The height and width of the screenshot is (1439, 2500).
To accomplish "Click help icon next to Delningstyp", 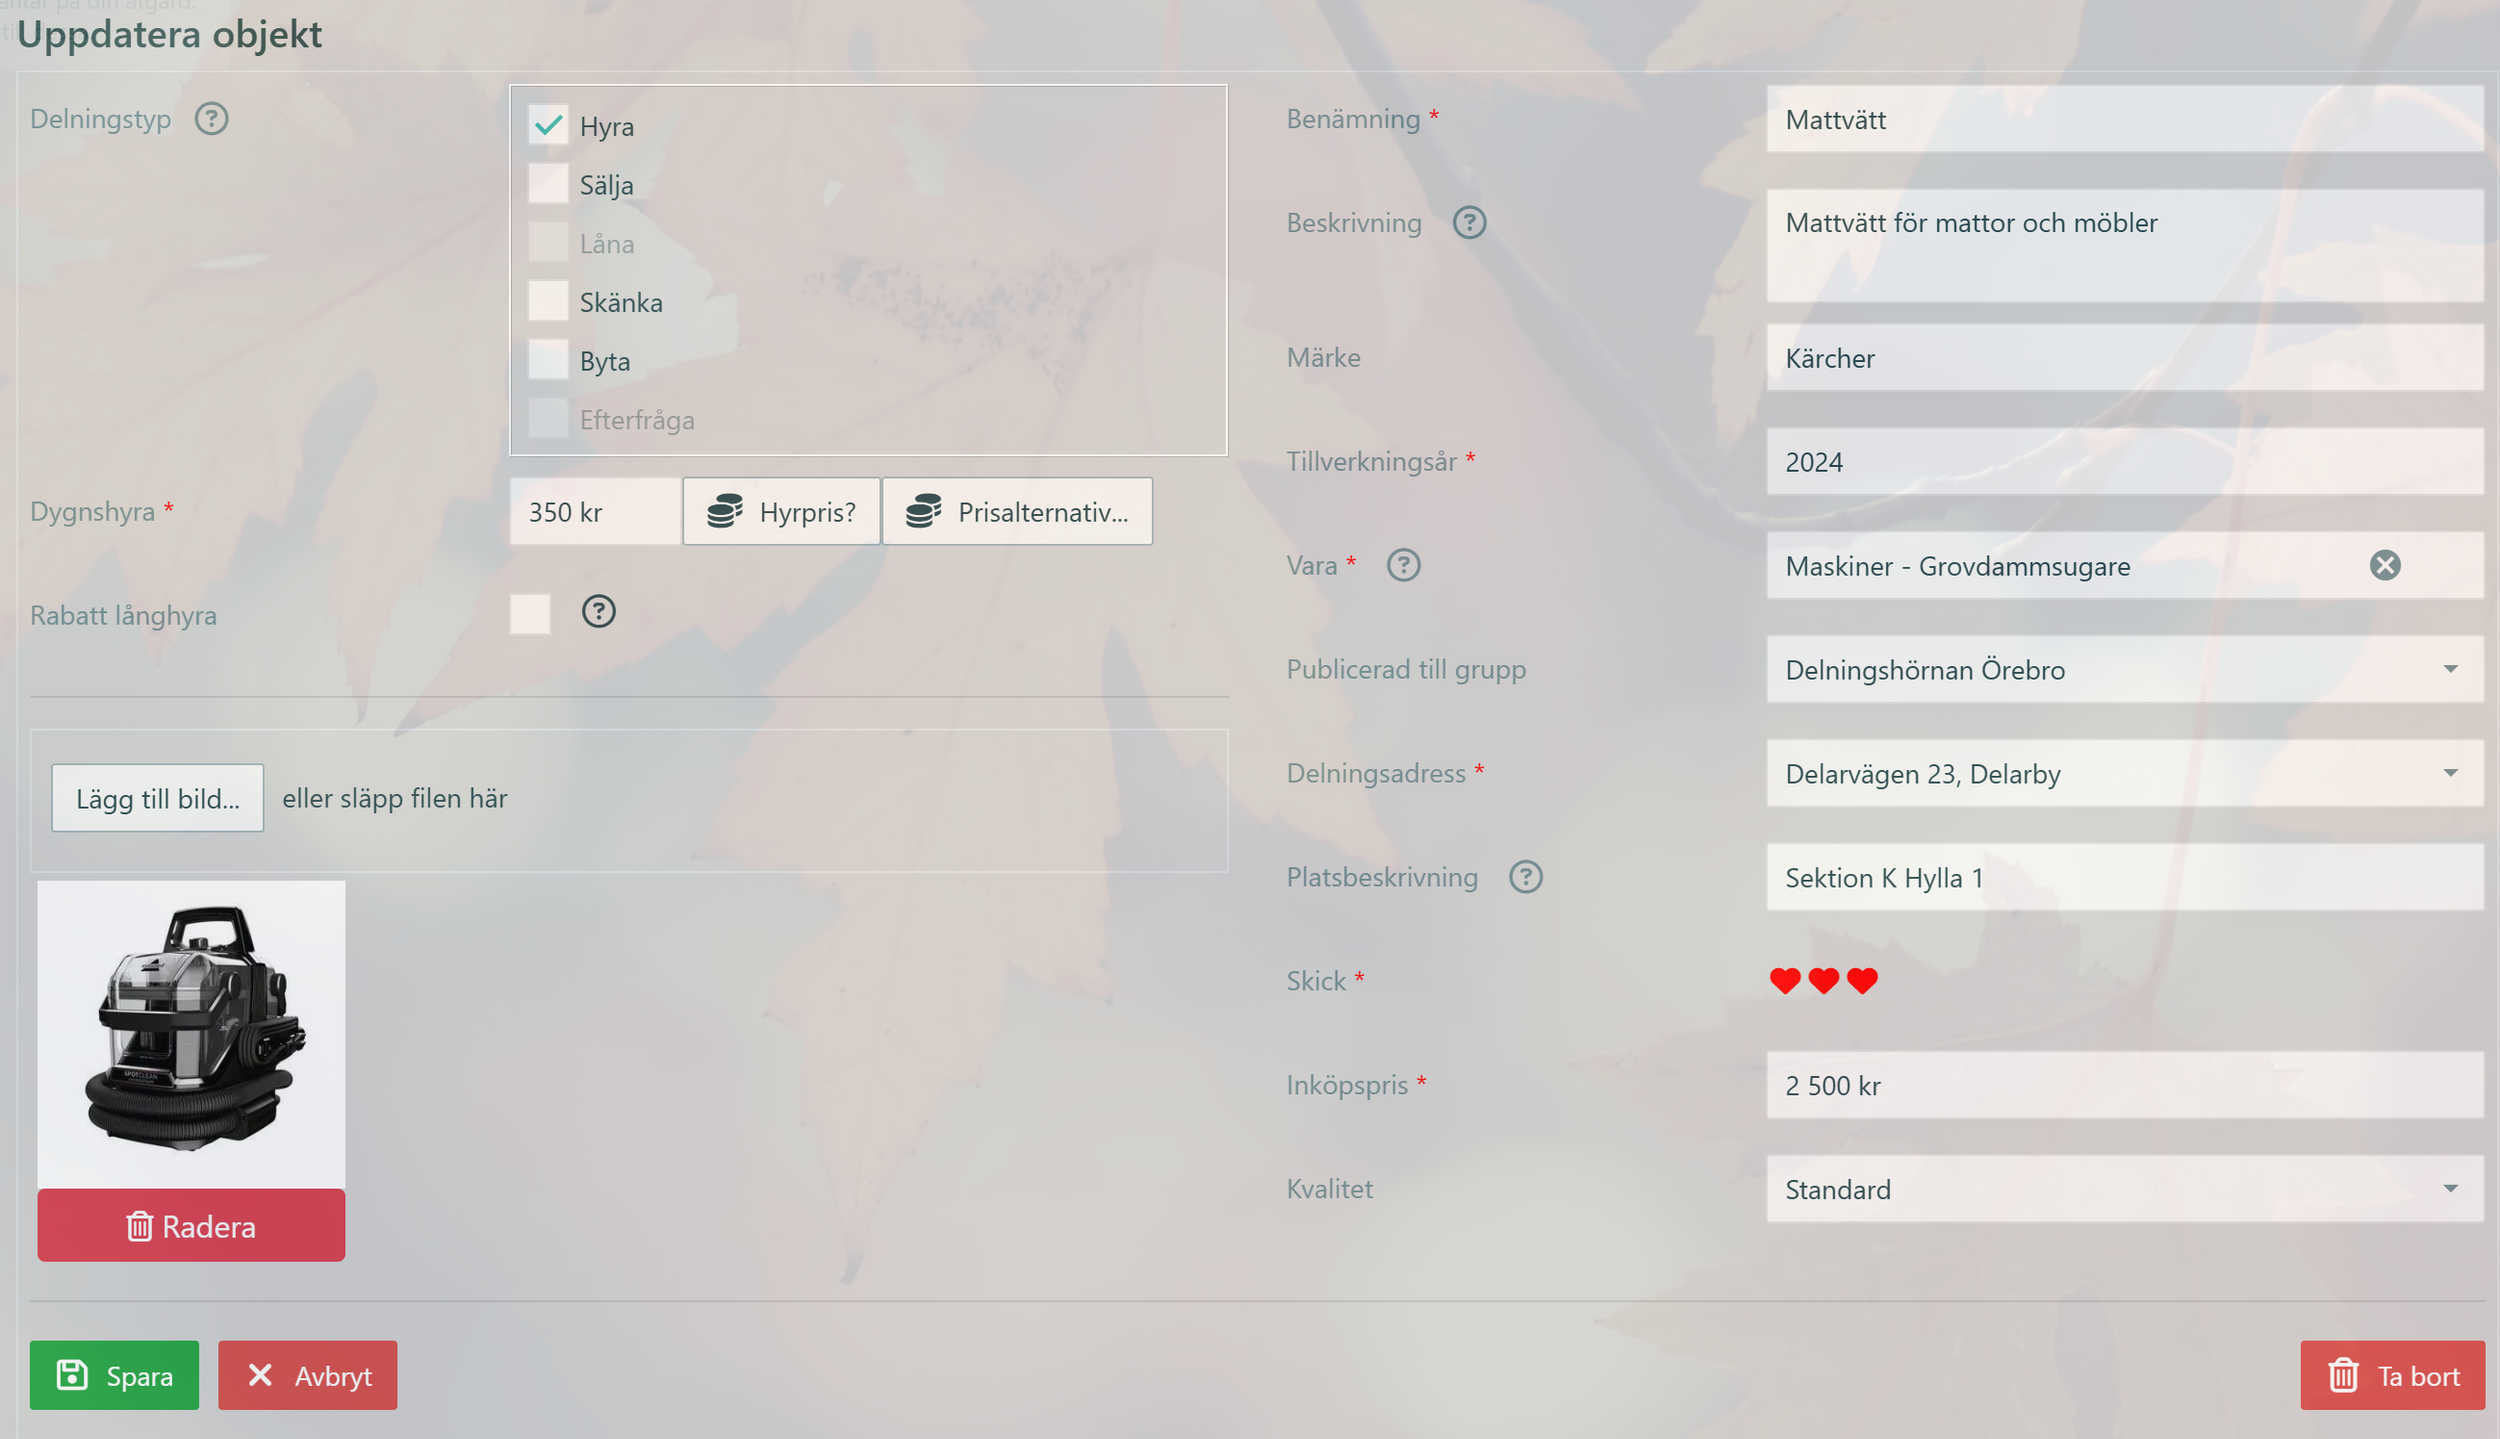I will [211, 119].
